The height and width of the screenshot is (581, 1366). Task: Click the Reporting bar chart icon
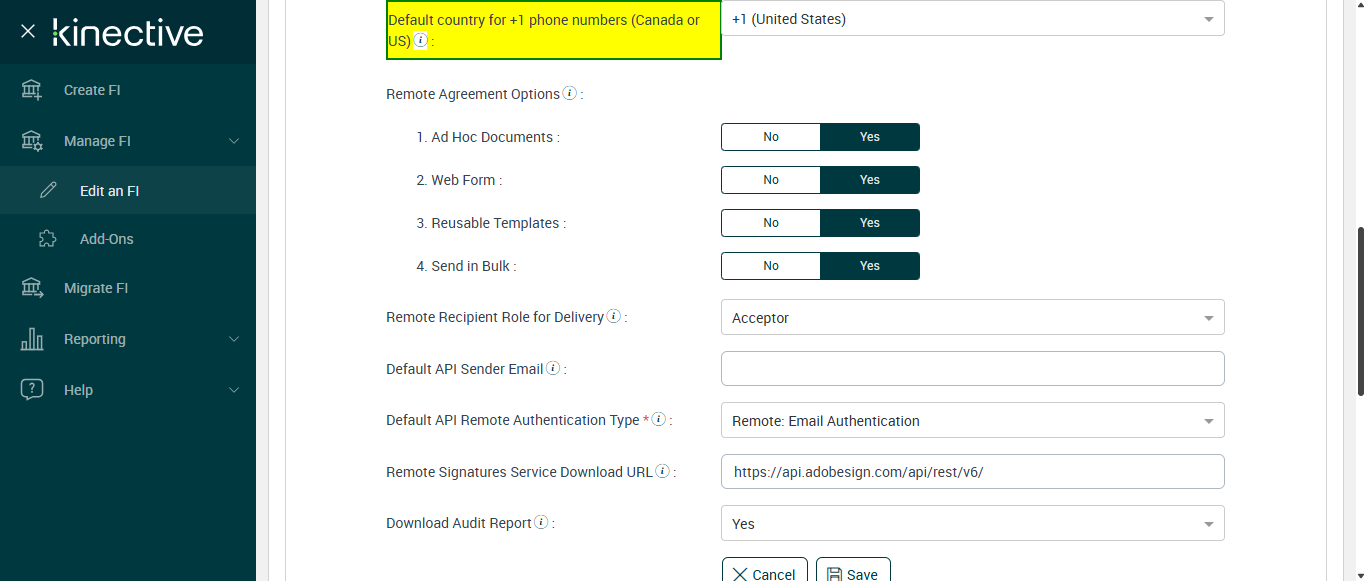click(32, 339)
